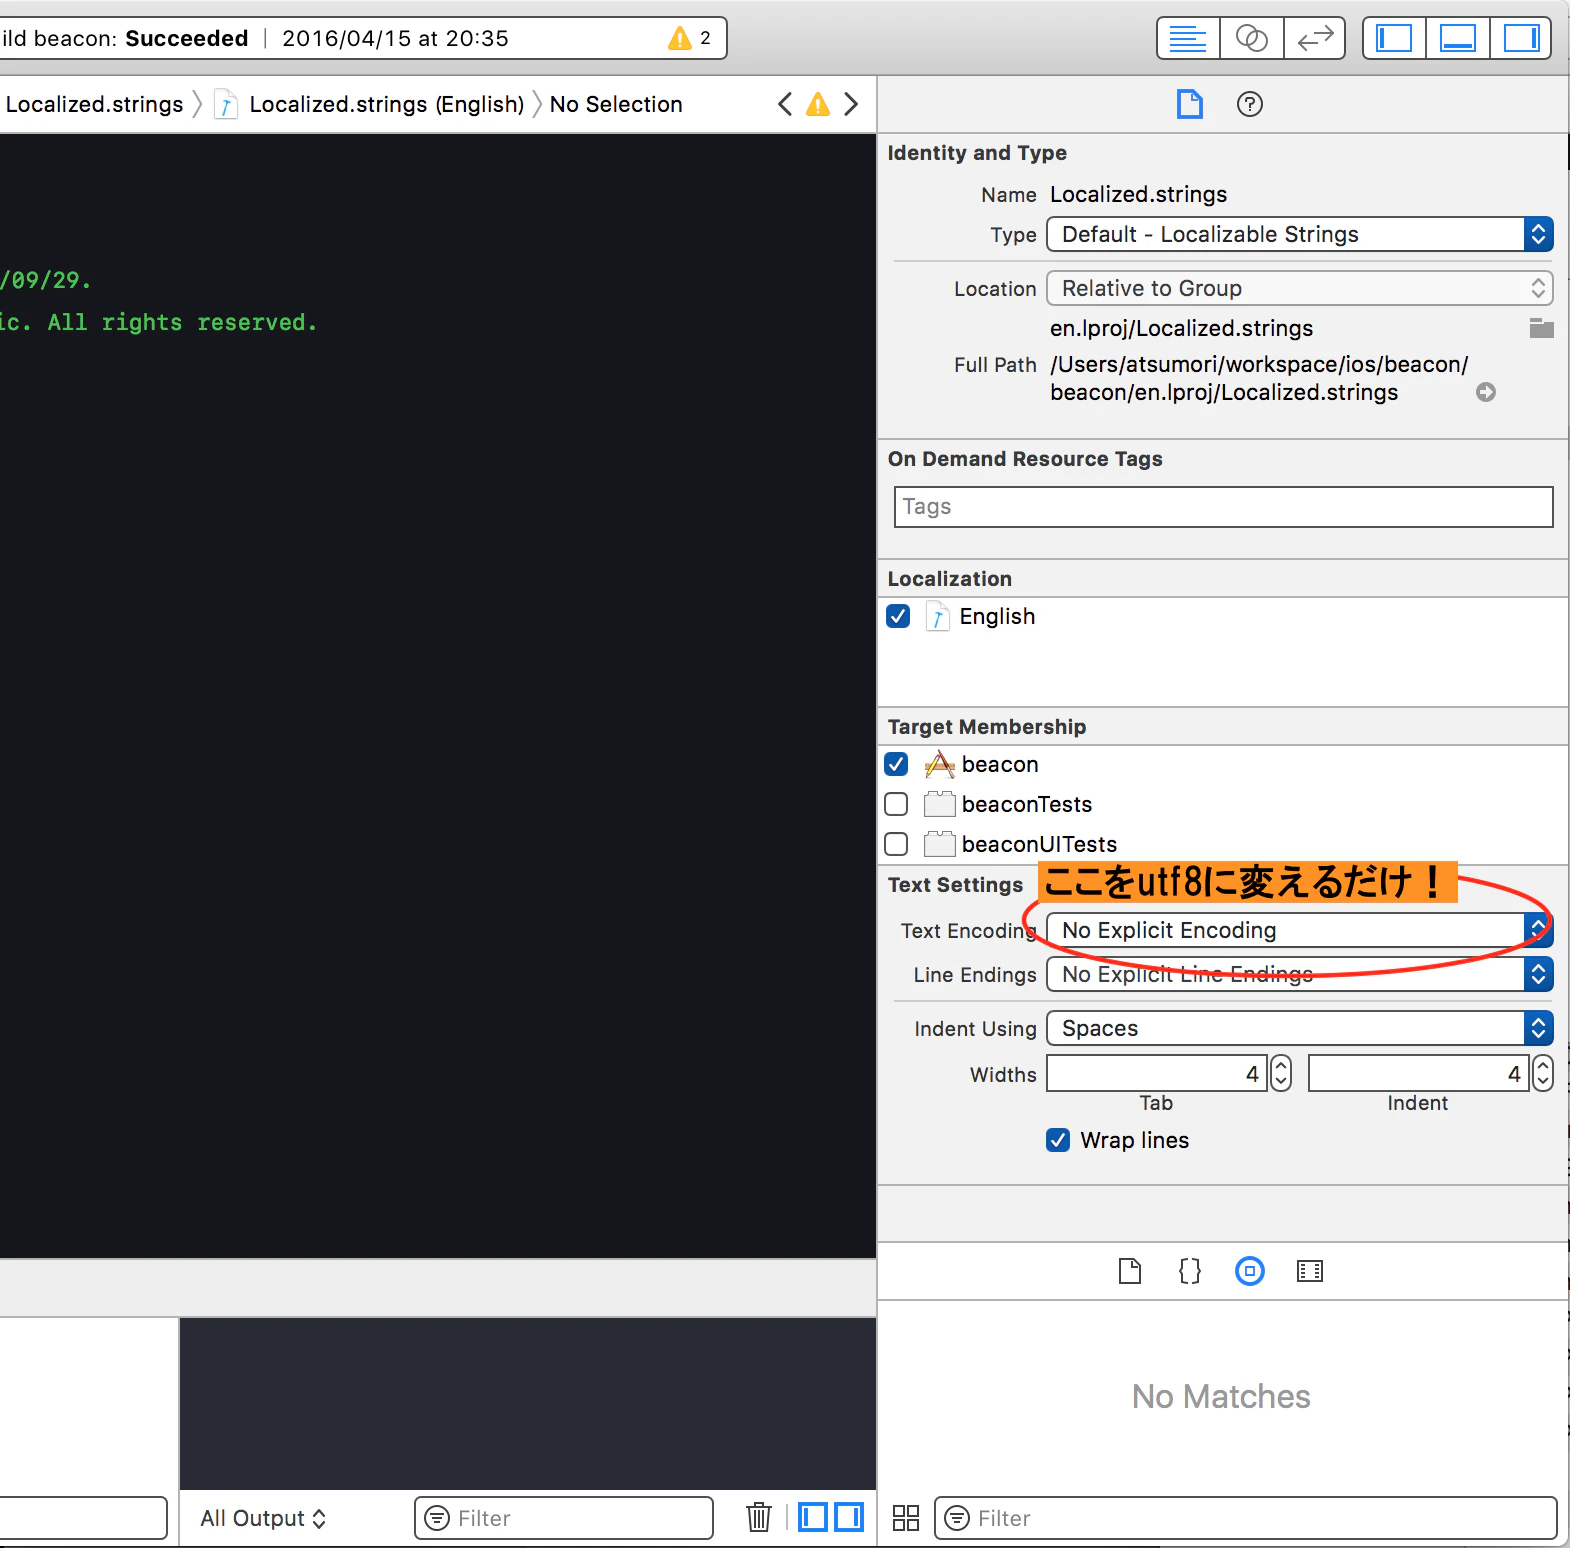The image size is (1570, 1548).
Task: Click the English localization file icon
Action: (937, 616)
